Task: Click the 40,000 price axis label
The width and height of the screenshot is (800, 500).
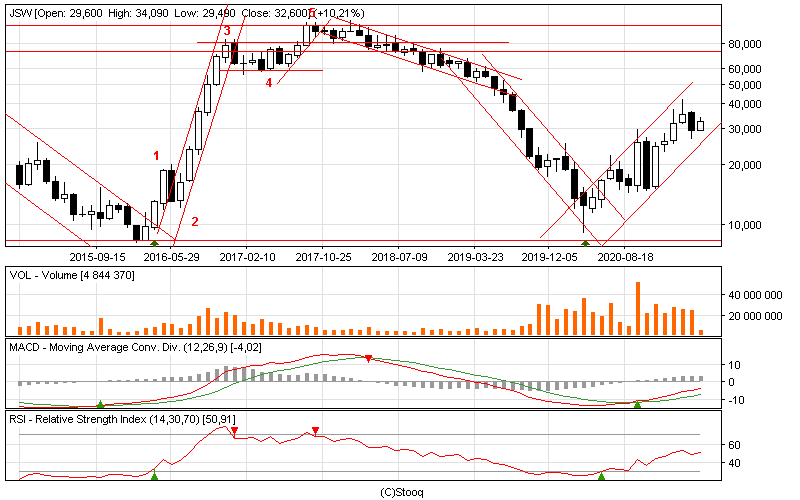Action: 745,104
